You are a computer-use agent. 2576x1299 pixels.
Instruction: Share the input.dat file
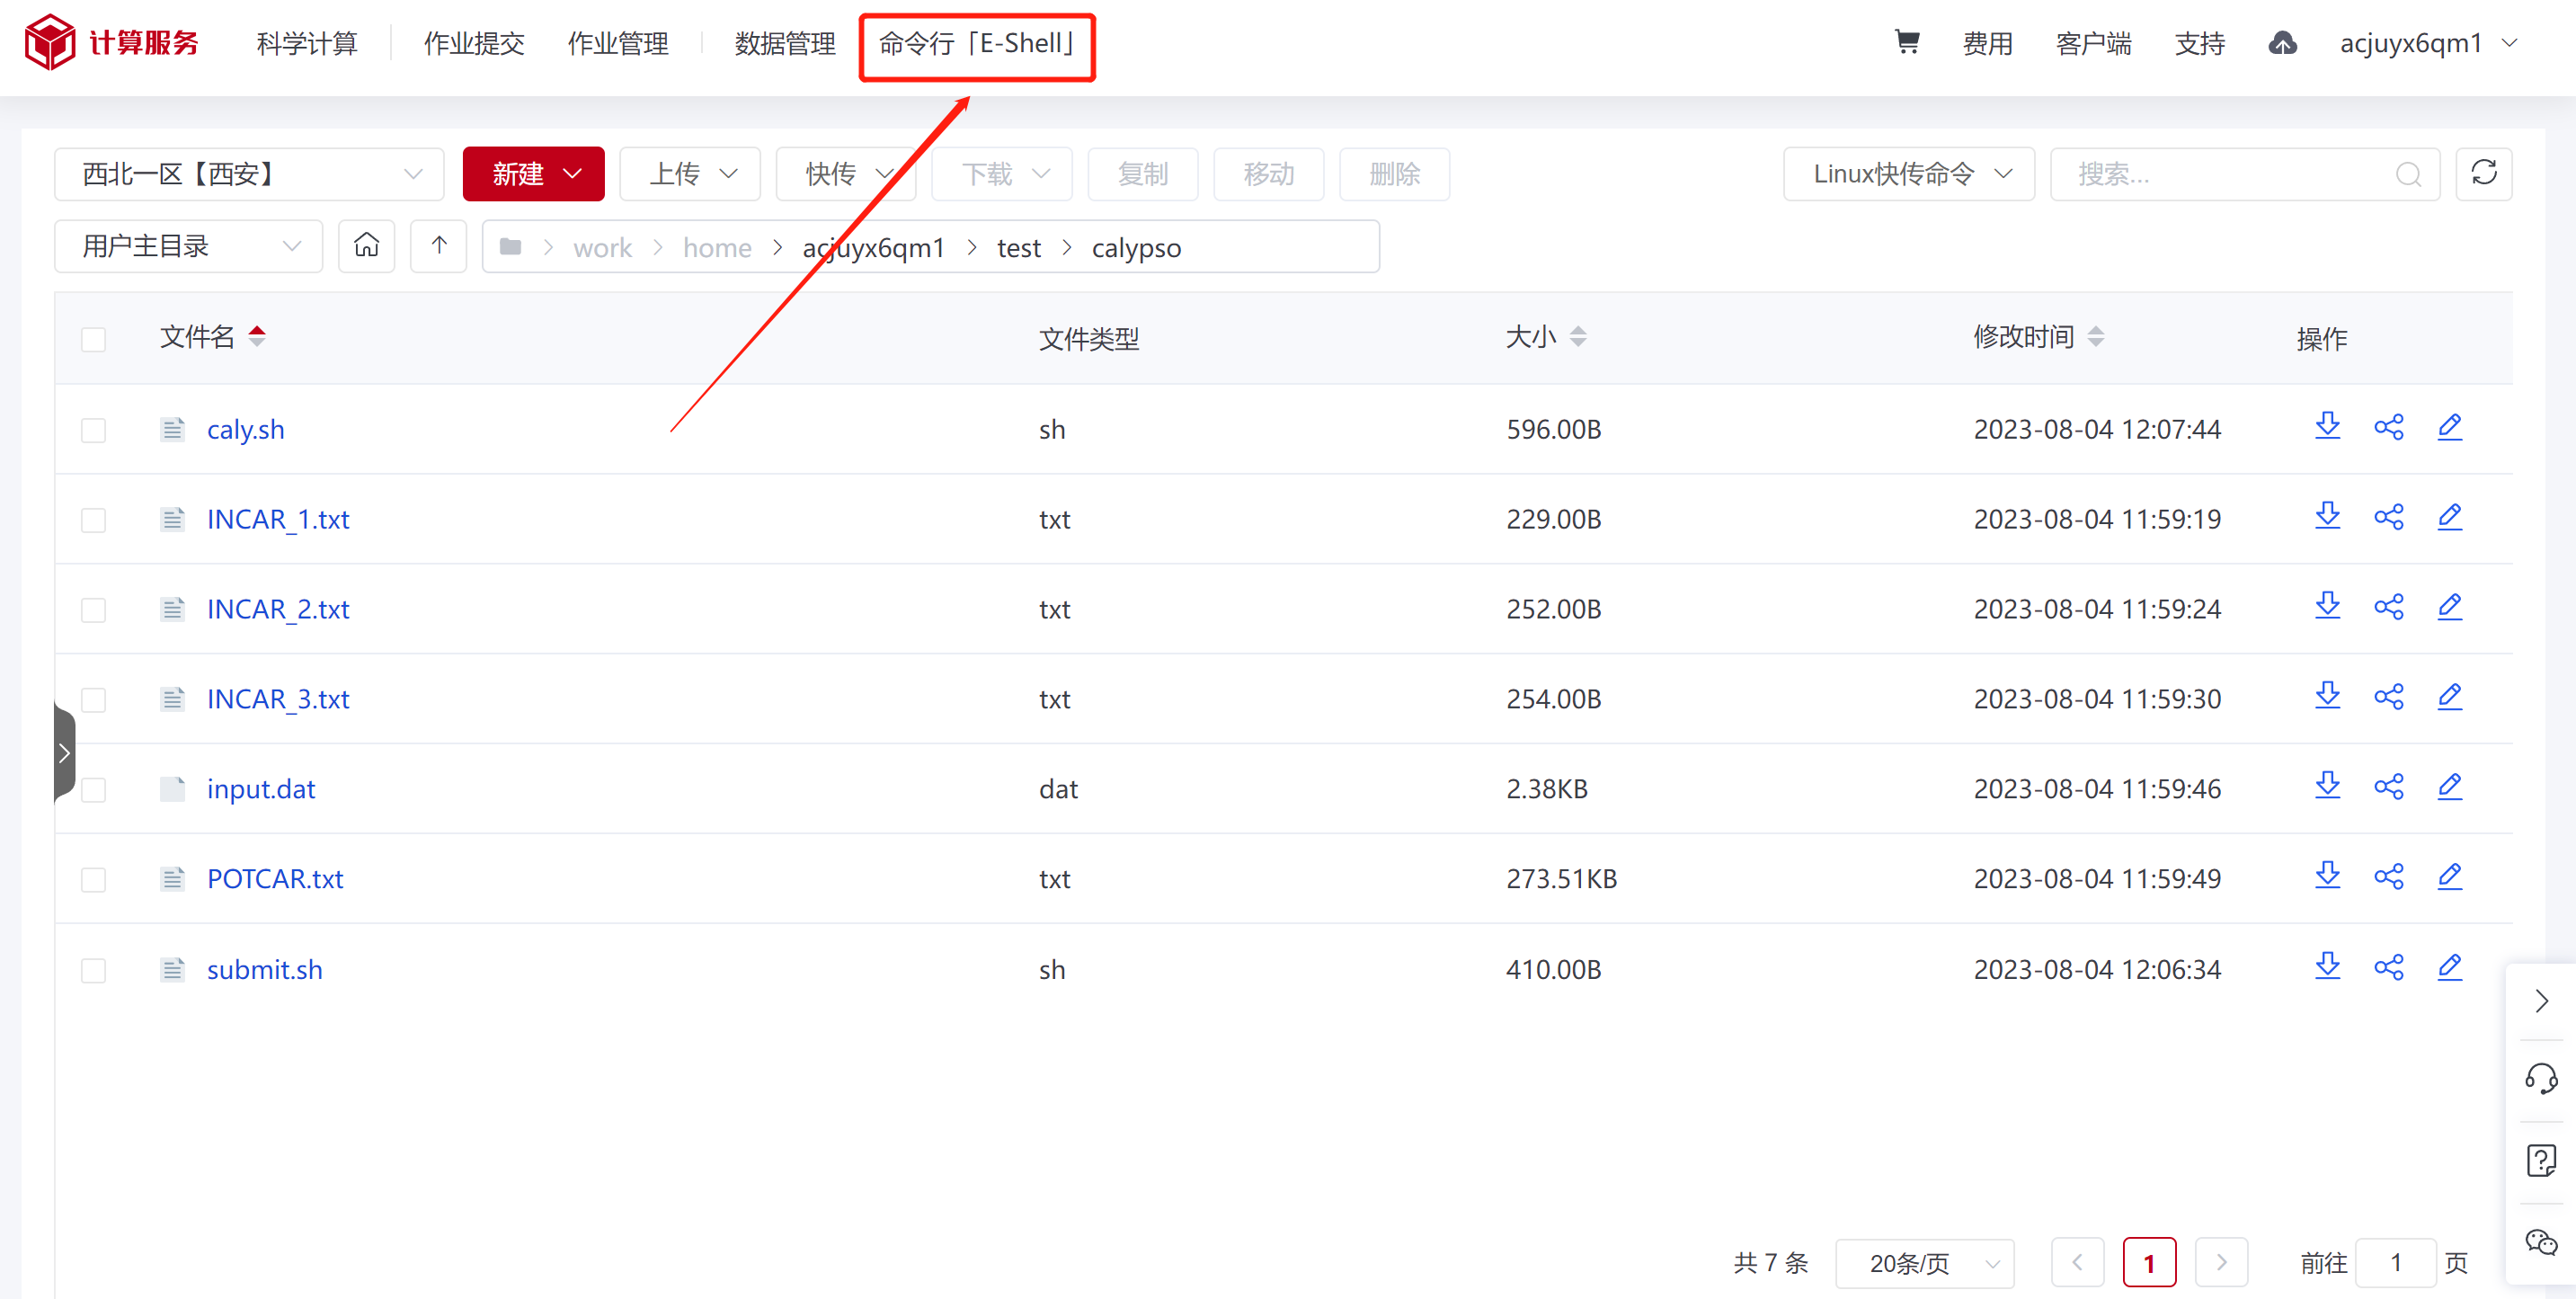pyautogui.click(x=2388, y=787)
